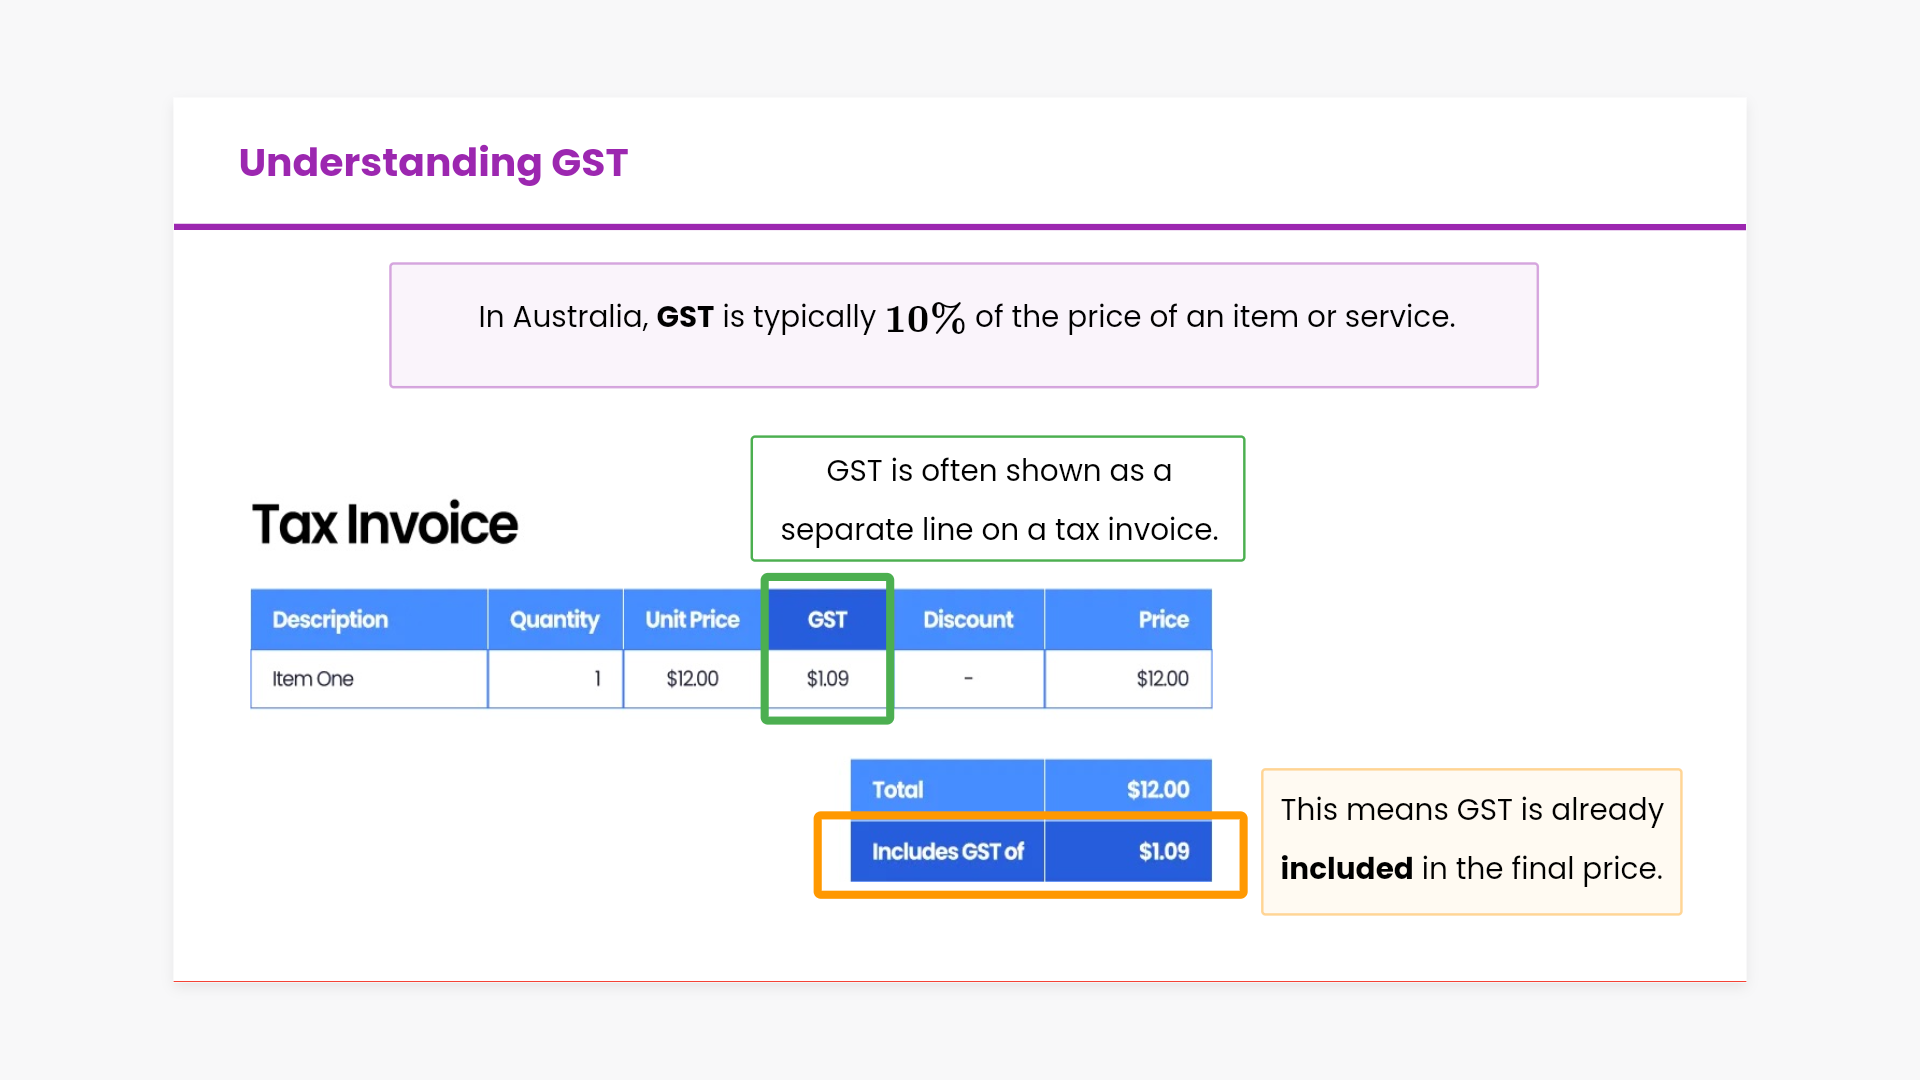Screen dimensions: 1920x1080
Task: Click the "Discount" column header
Action: 968,620
